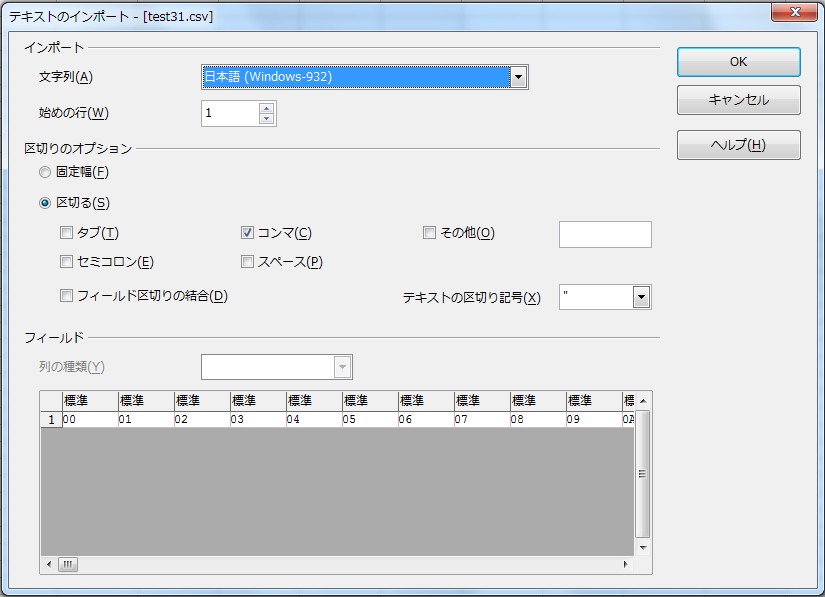825x597 pixels.
Task: Decrease the 始めの行 value with down arrow
Action: pyautogui.click(x=267, y=118)
